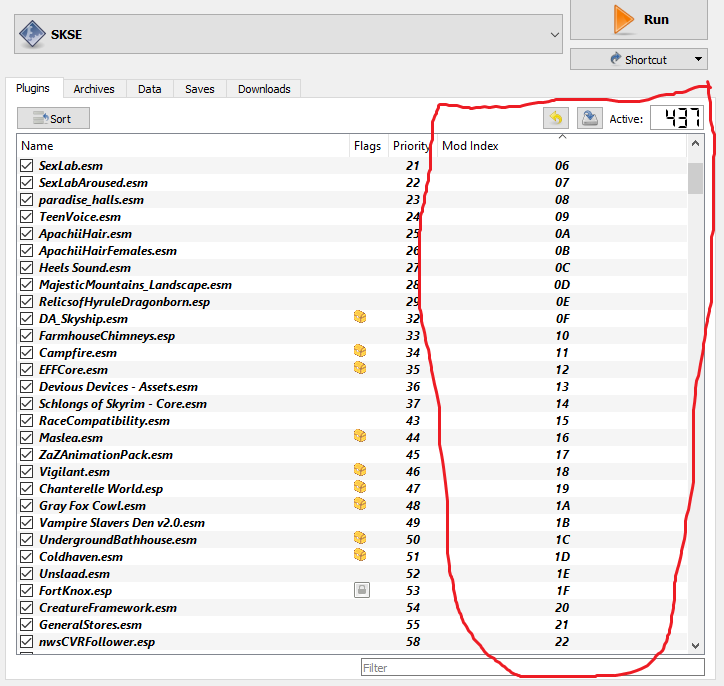The height and width of the screenshot is (686, 724).
Task: Sort by Mod Index column header
Action: pyautogui.click(x=562, y=146)
